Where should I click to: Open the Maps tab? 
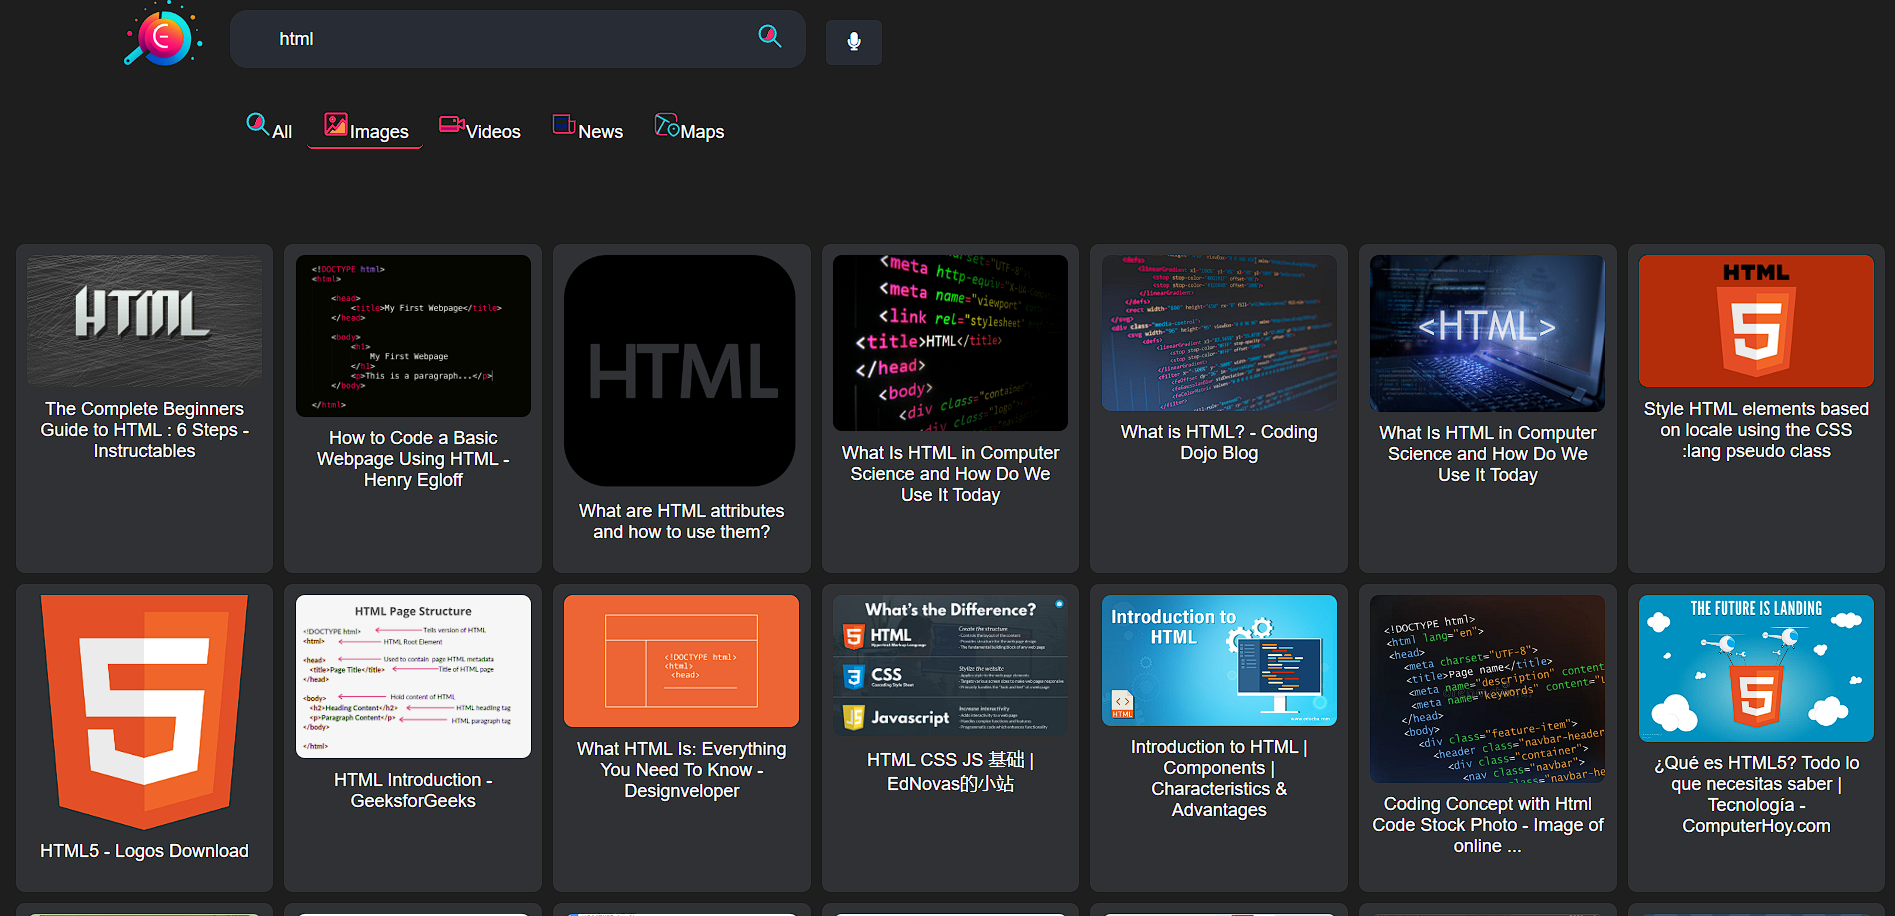pyautogui.click(x=689, y=128)
